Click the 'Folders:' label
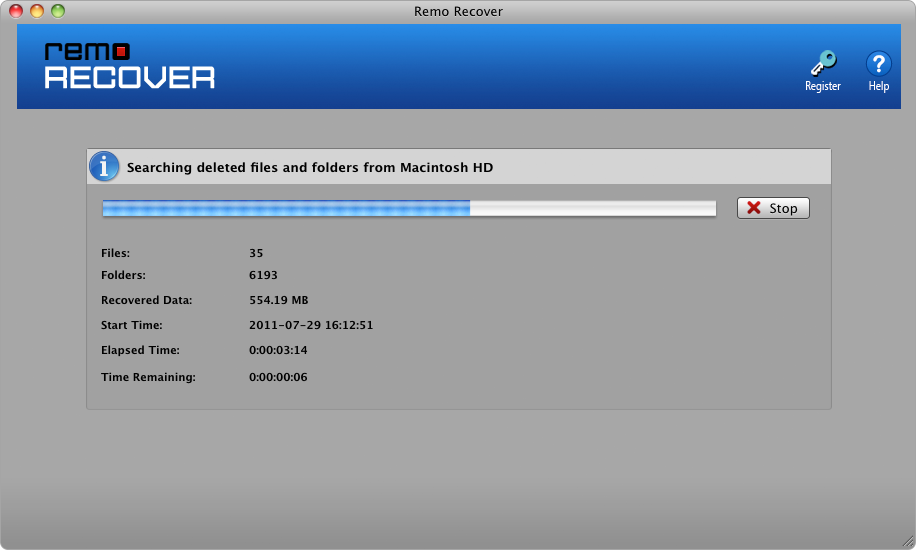 (123, 275)
